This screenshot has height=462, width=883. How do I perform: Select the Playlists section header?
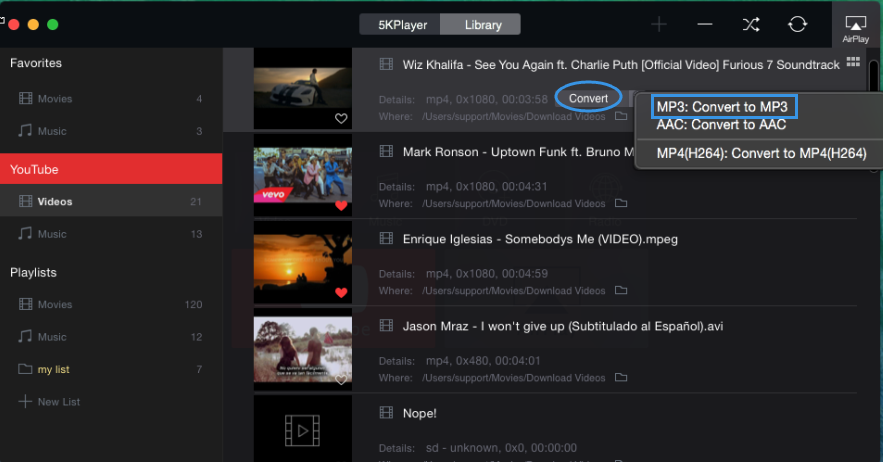click(33, 273)
